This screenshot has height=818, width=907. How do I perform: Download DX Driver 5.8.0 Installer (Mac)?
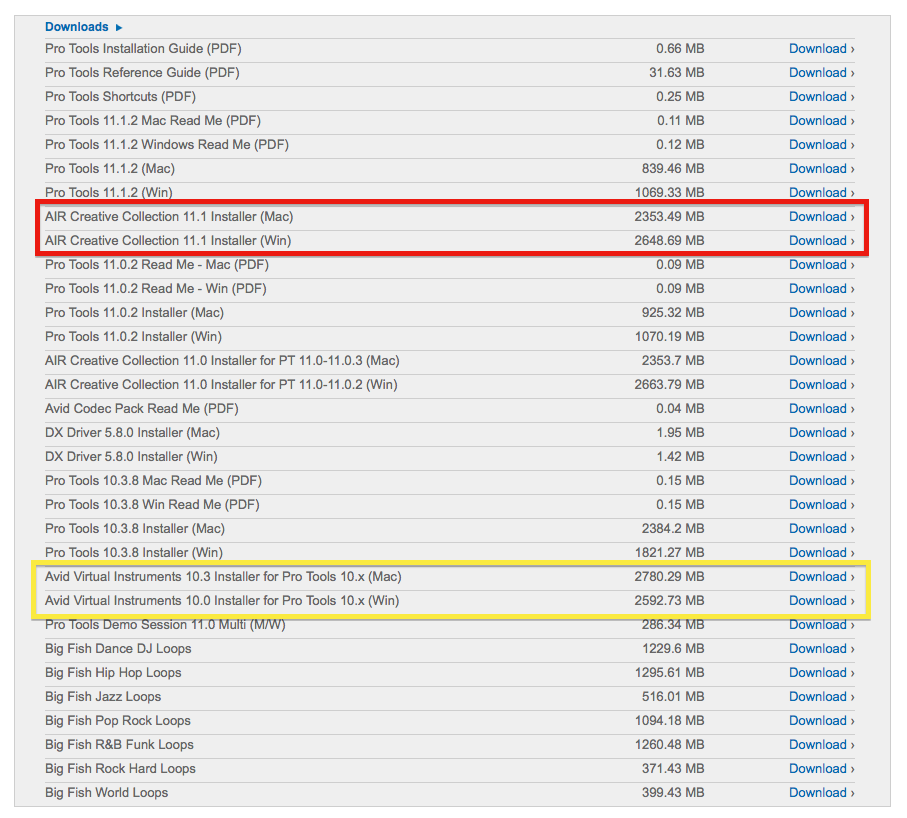click(821, 433)
